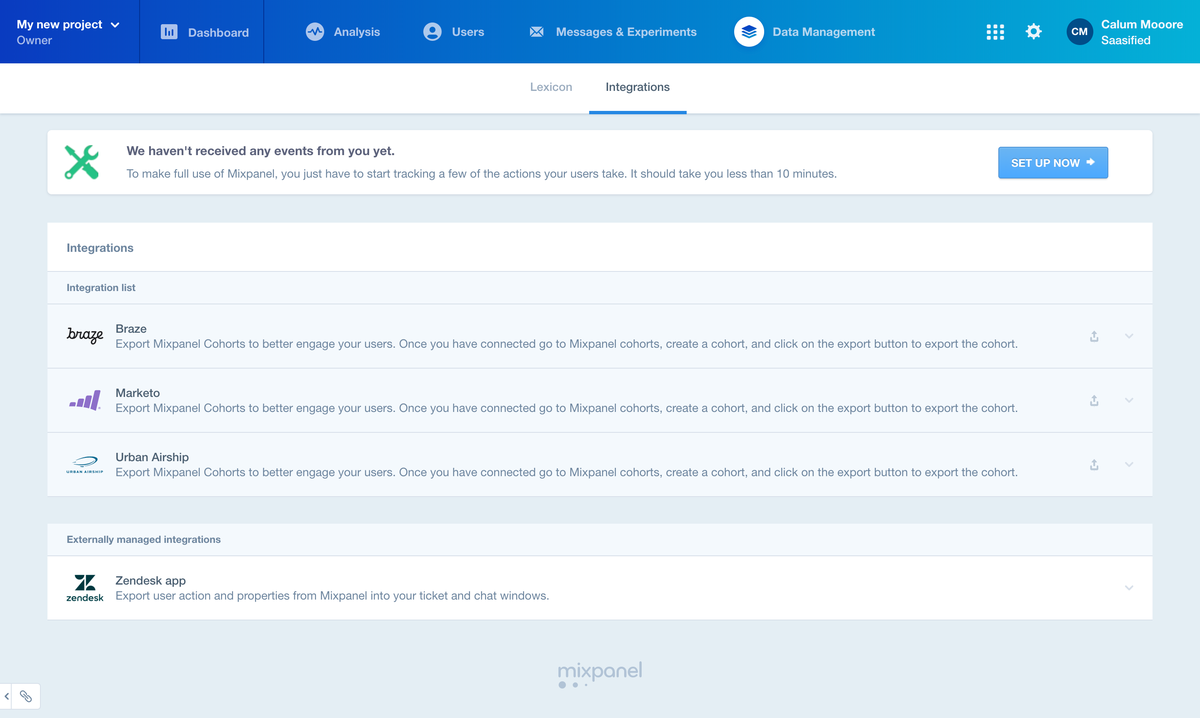Open the apps grid icon
1200x718 pixels.
pyautogui.click(x=995, y=32)
